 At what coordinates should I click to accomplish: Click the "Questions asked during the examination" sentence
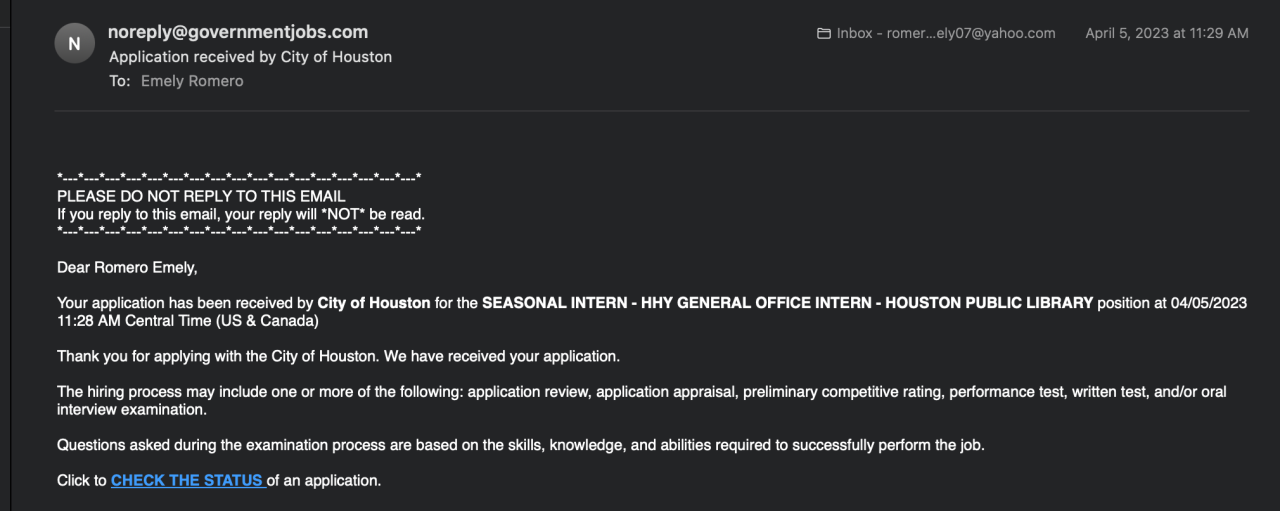click(x=521, y=445)
